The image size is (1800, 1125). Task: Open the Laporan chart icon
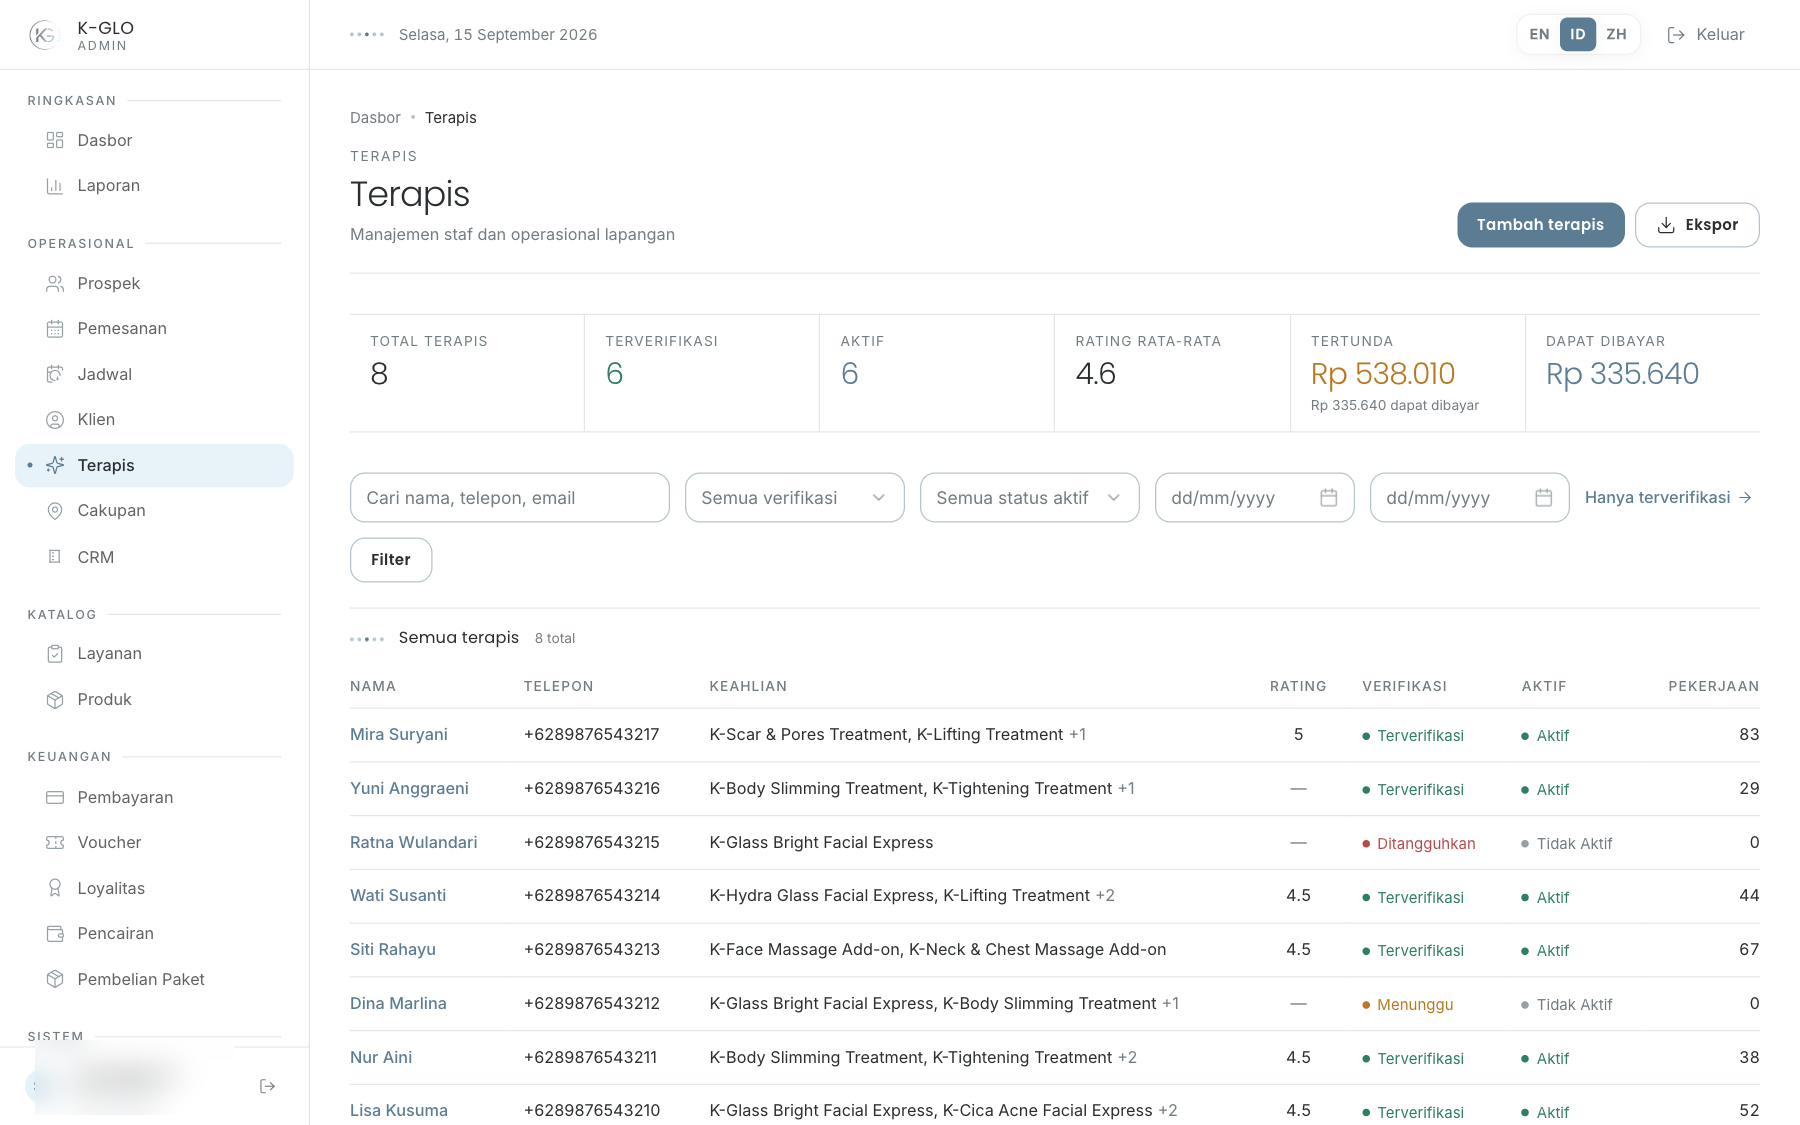coord(55,186)
